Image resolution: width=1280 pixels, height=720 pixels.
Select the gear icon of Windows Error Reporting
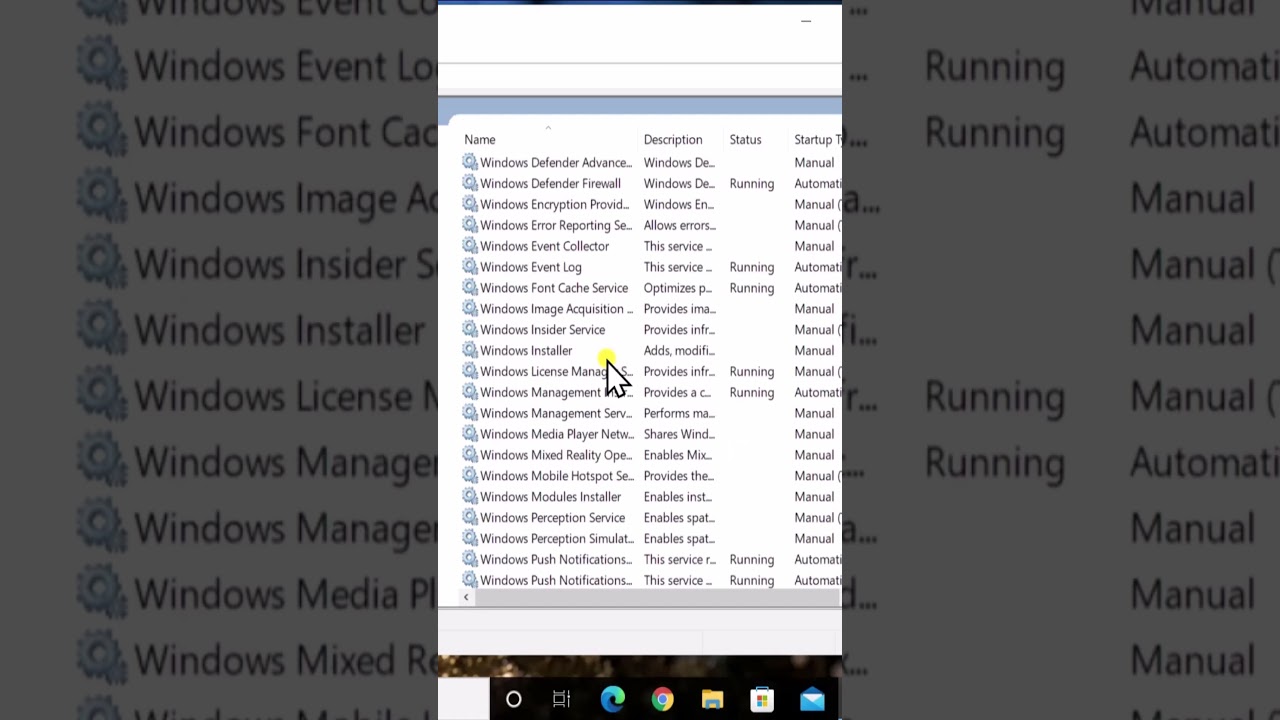coord(470,225)
